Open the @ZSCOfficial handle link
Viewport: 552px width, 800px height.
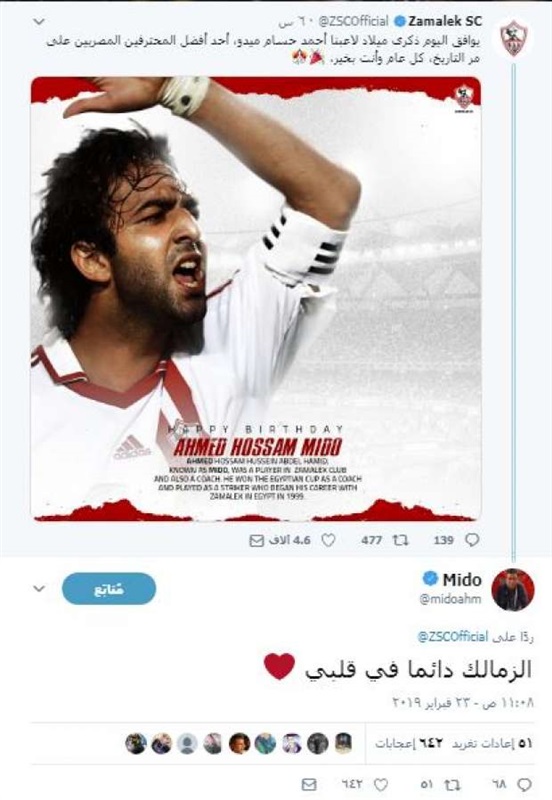(354, 21)
